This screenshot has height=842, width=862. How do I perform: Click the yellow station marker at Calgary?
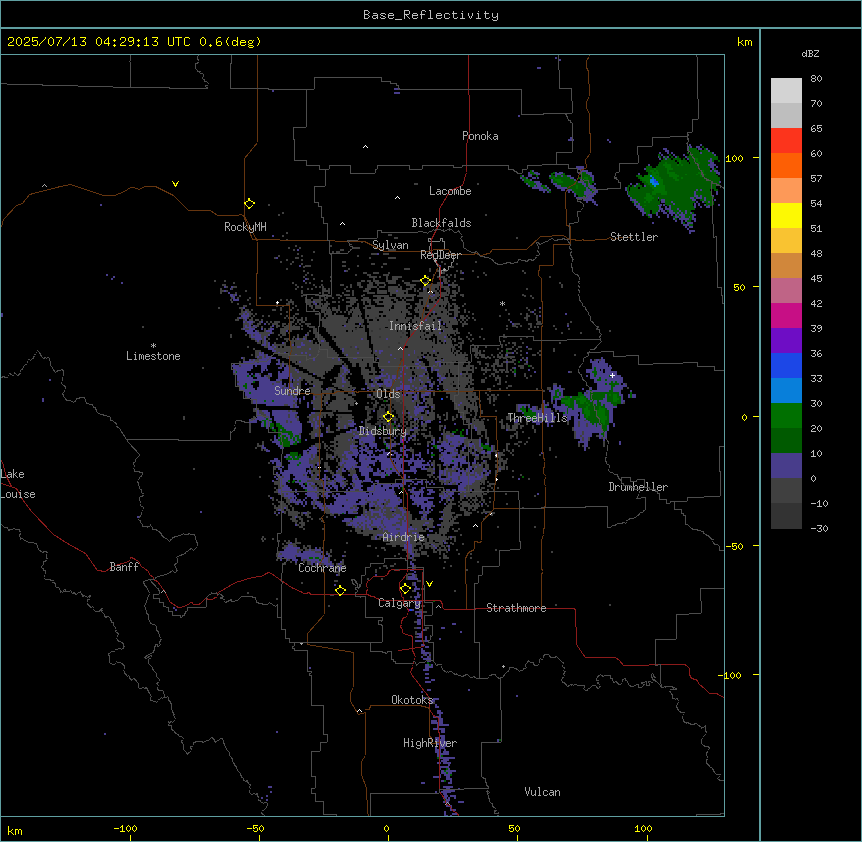pos(405,589)
